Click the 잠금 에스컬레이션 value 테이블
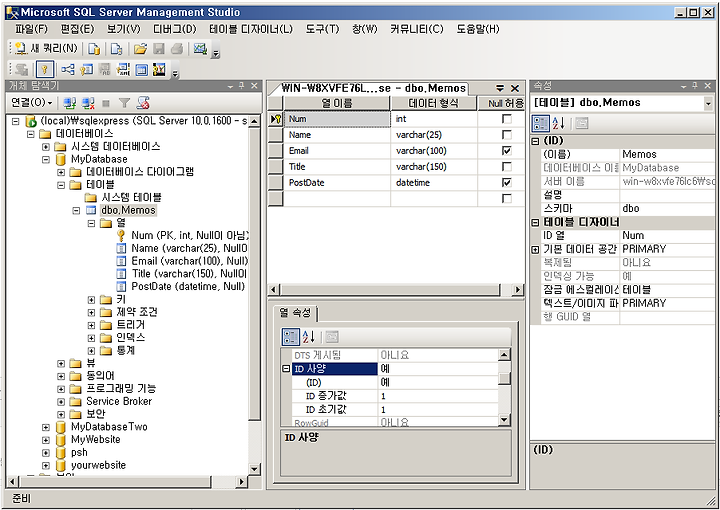The image size is (720, 510). (x=666, y=290)
